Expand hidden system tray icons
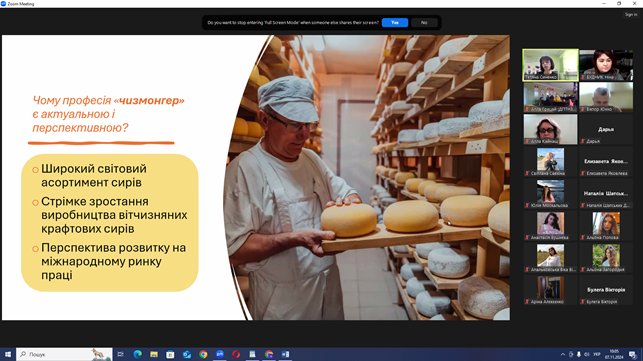 tap(563, 354)
